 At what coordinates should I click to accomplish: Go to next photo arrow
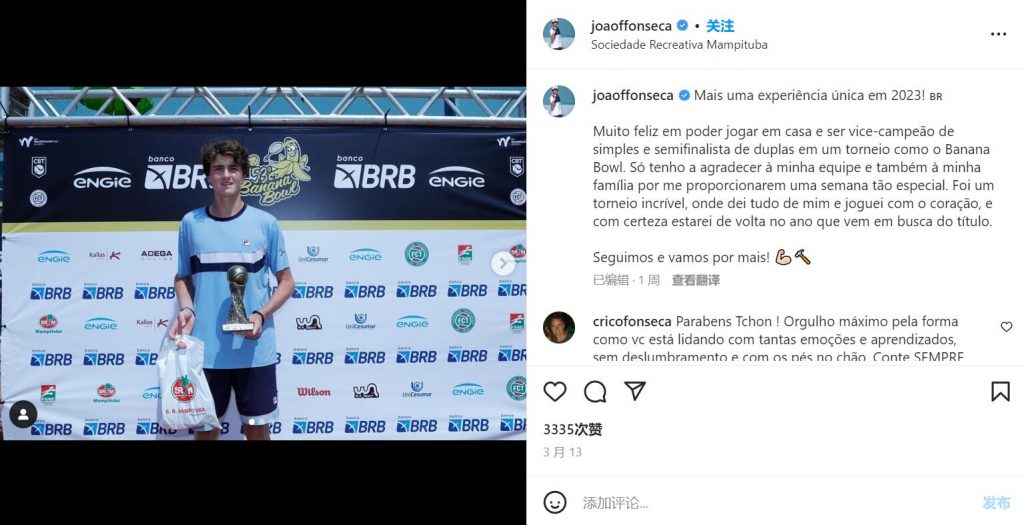[503, 263]
